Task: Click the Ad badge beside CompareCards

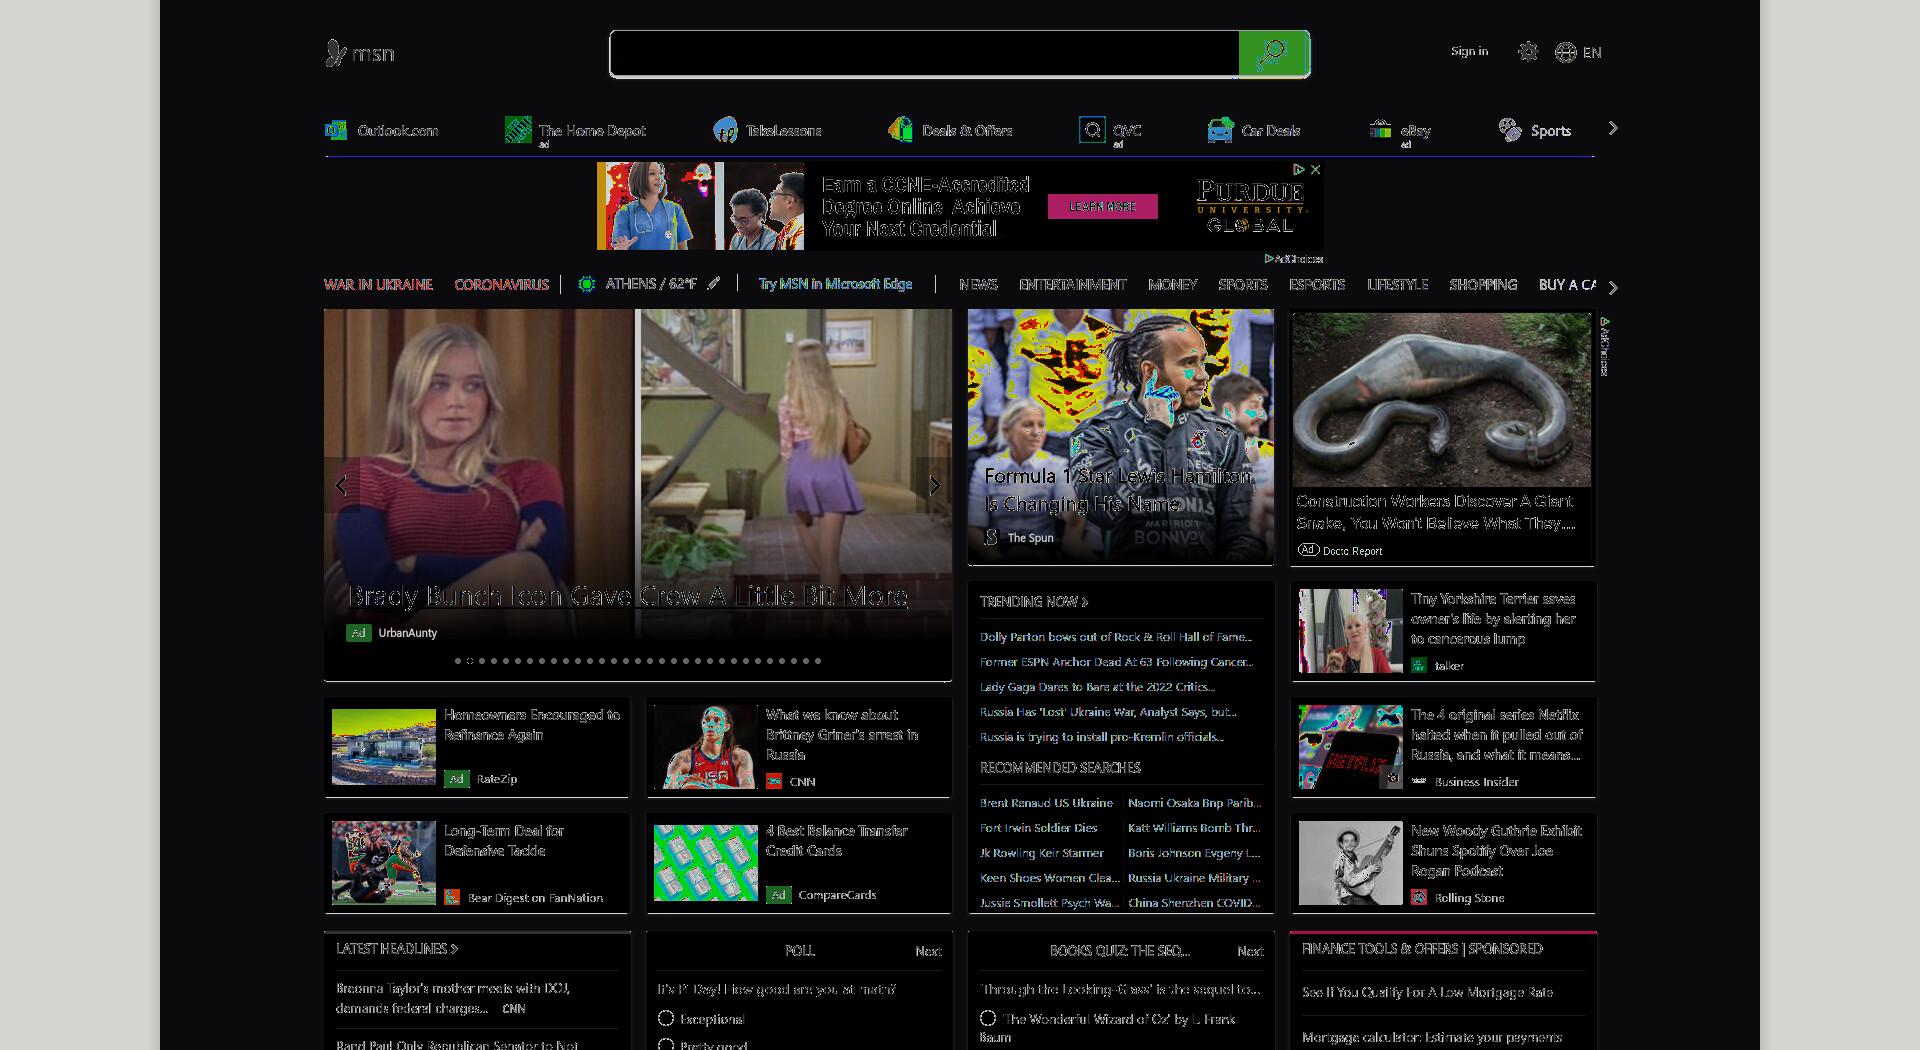Action: (778, 895)
